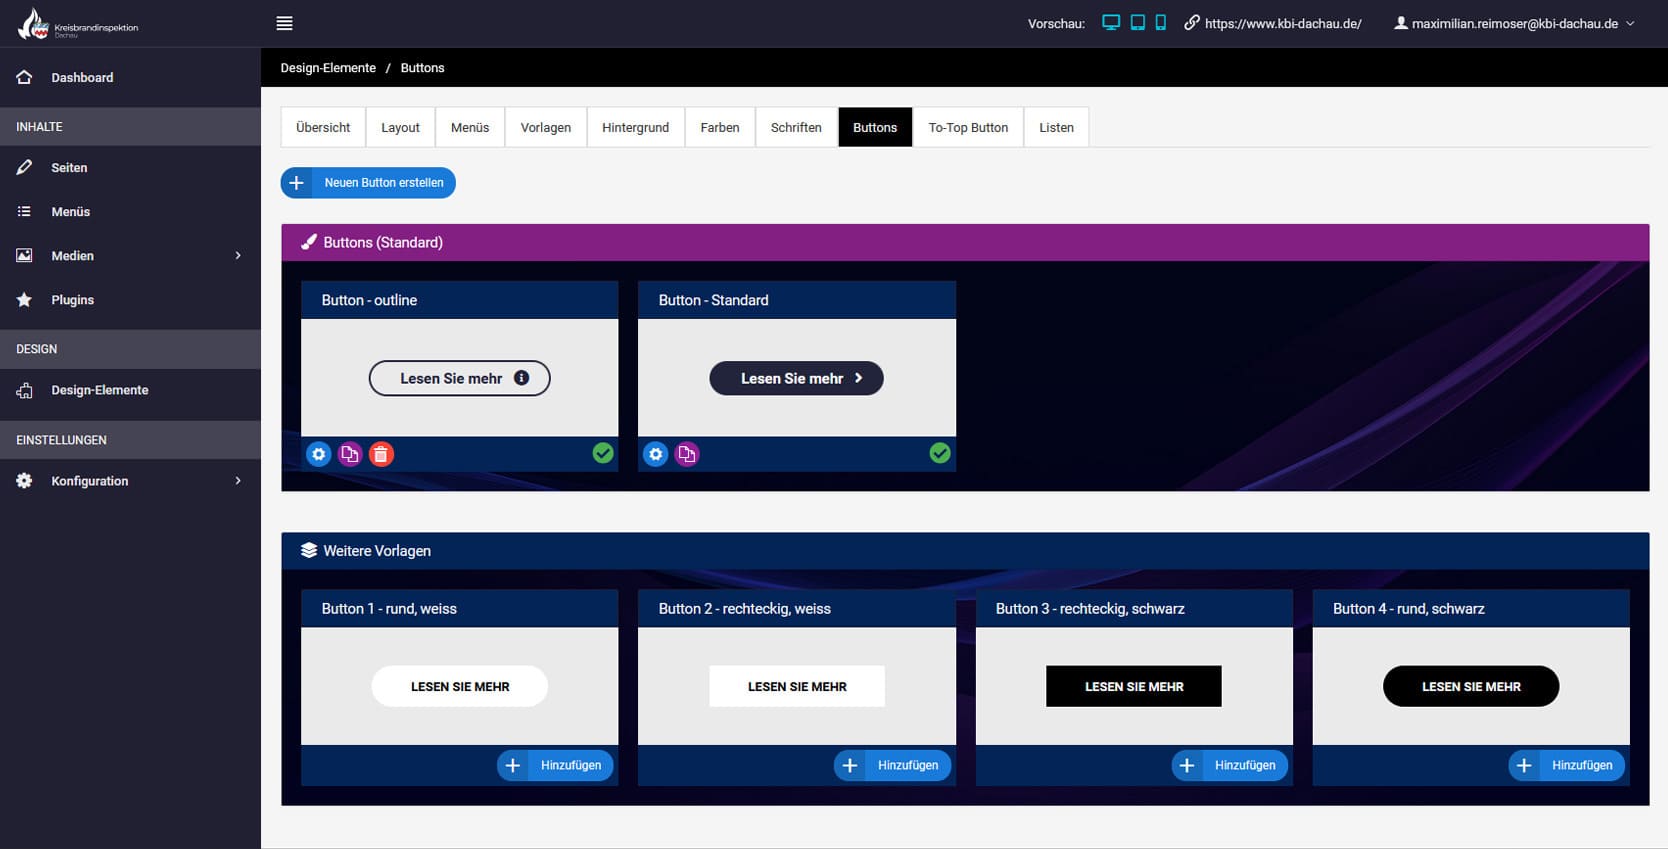Screen dimensions: 1668x849
Task: Select the desktop preview icon
Action: [1110, 23]
